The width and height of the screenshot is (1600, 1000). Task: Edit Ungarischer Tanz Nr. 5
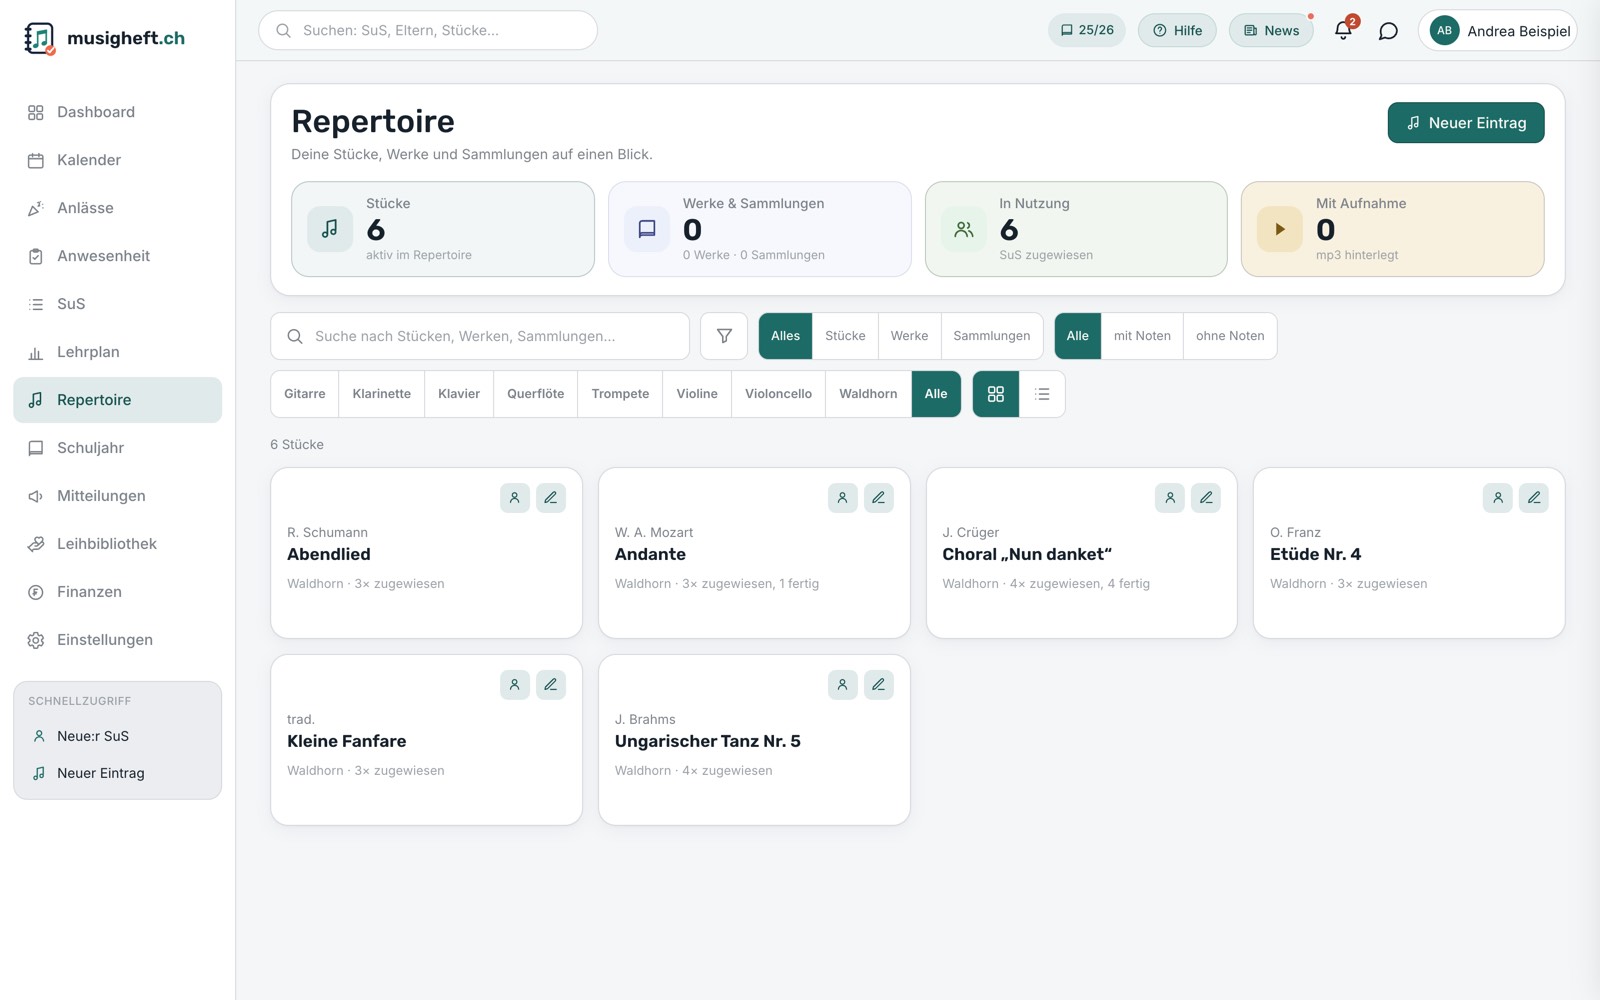[879, 684]
